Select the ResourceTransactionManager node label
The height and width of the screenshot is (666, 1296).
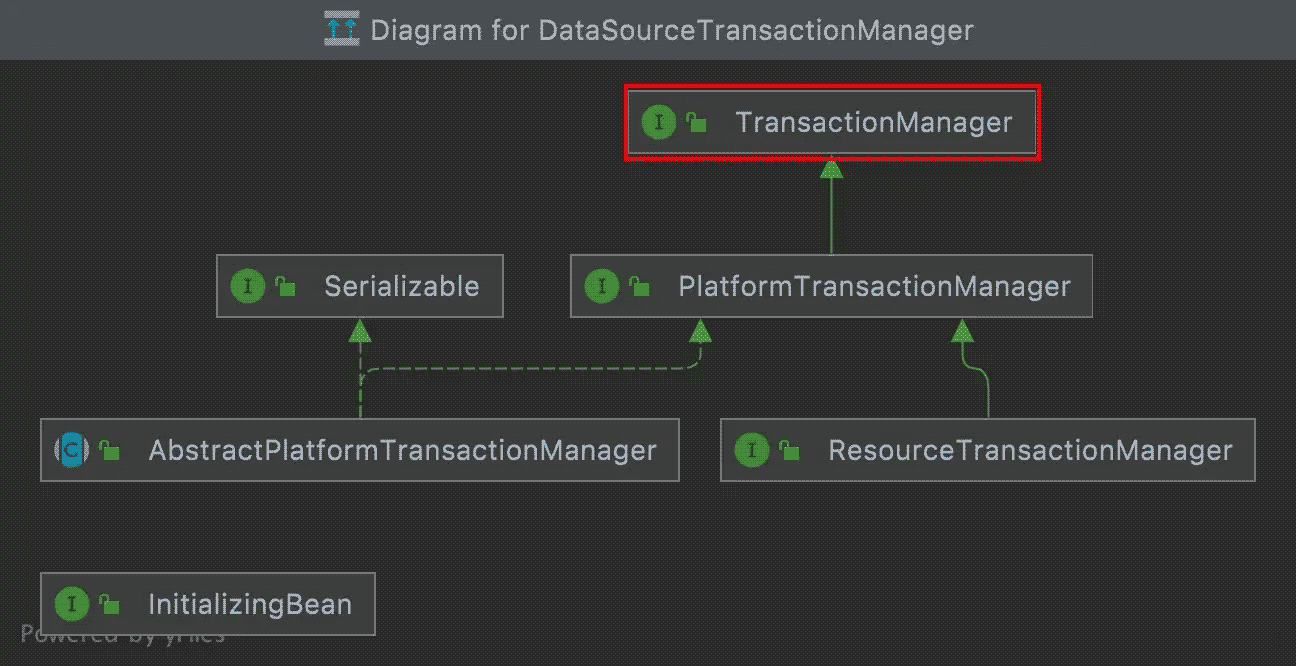pos(1030,451)
